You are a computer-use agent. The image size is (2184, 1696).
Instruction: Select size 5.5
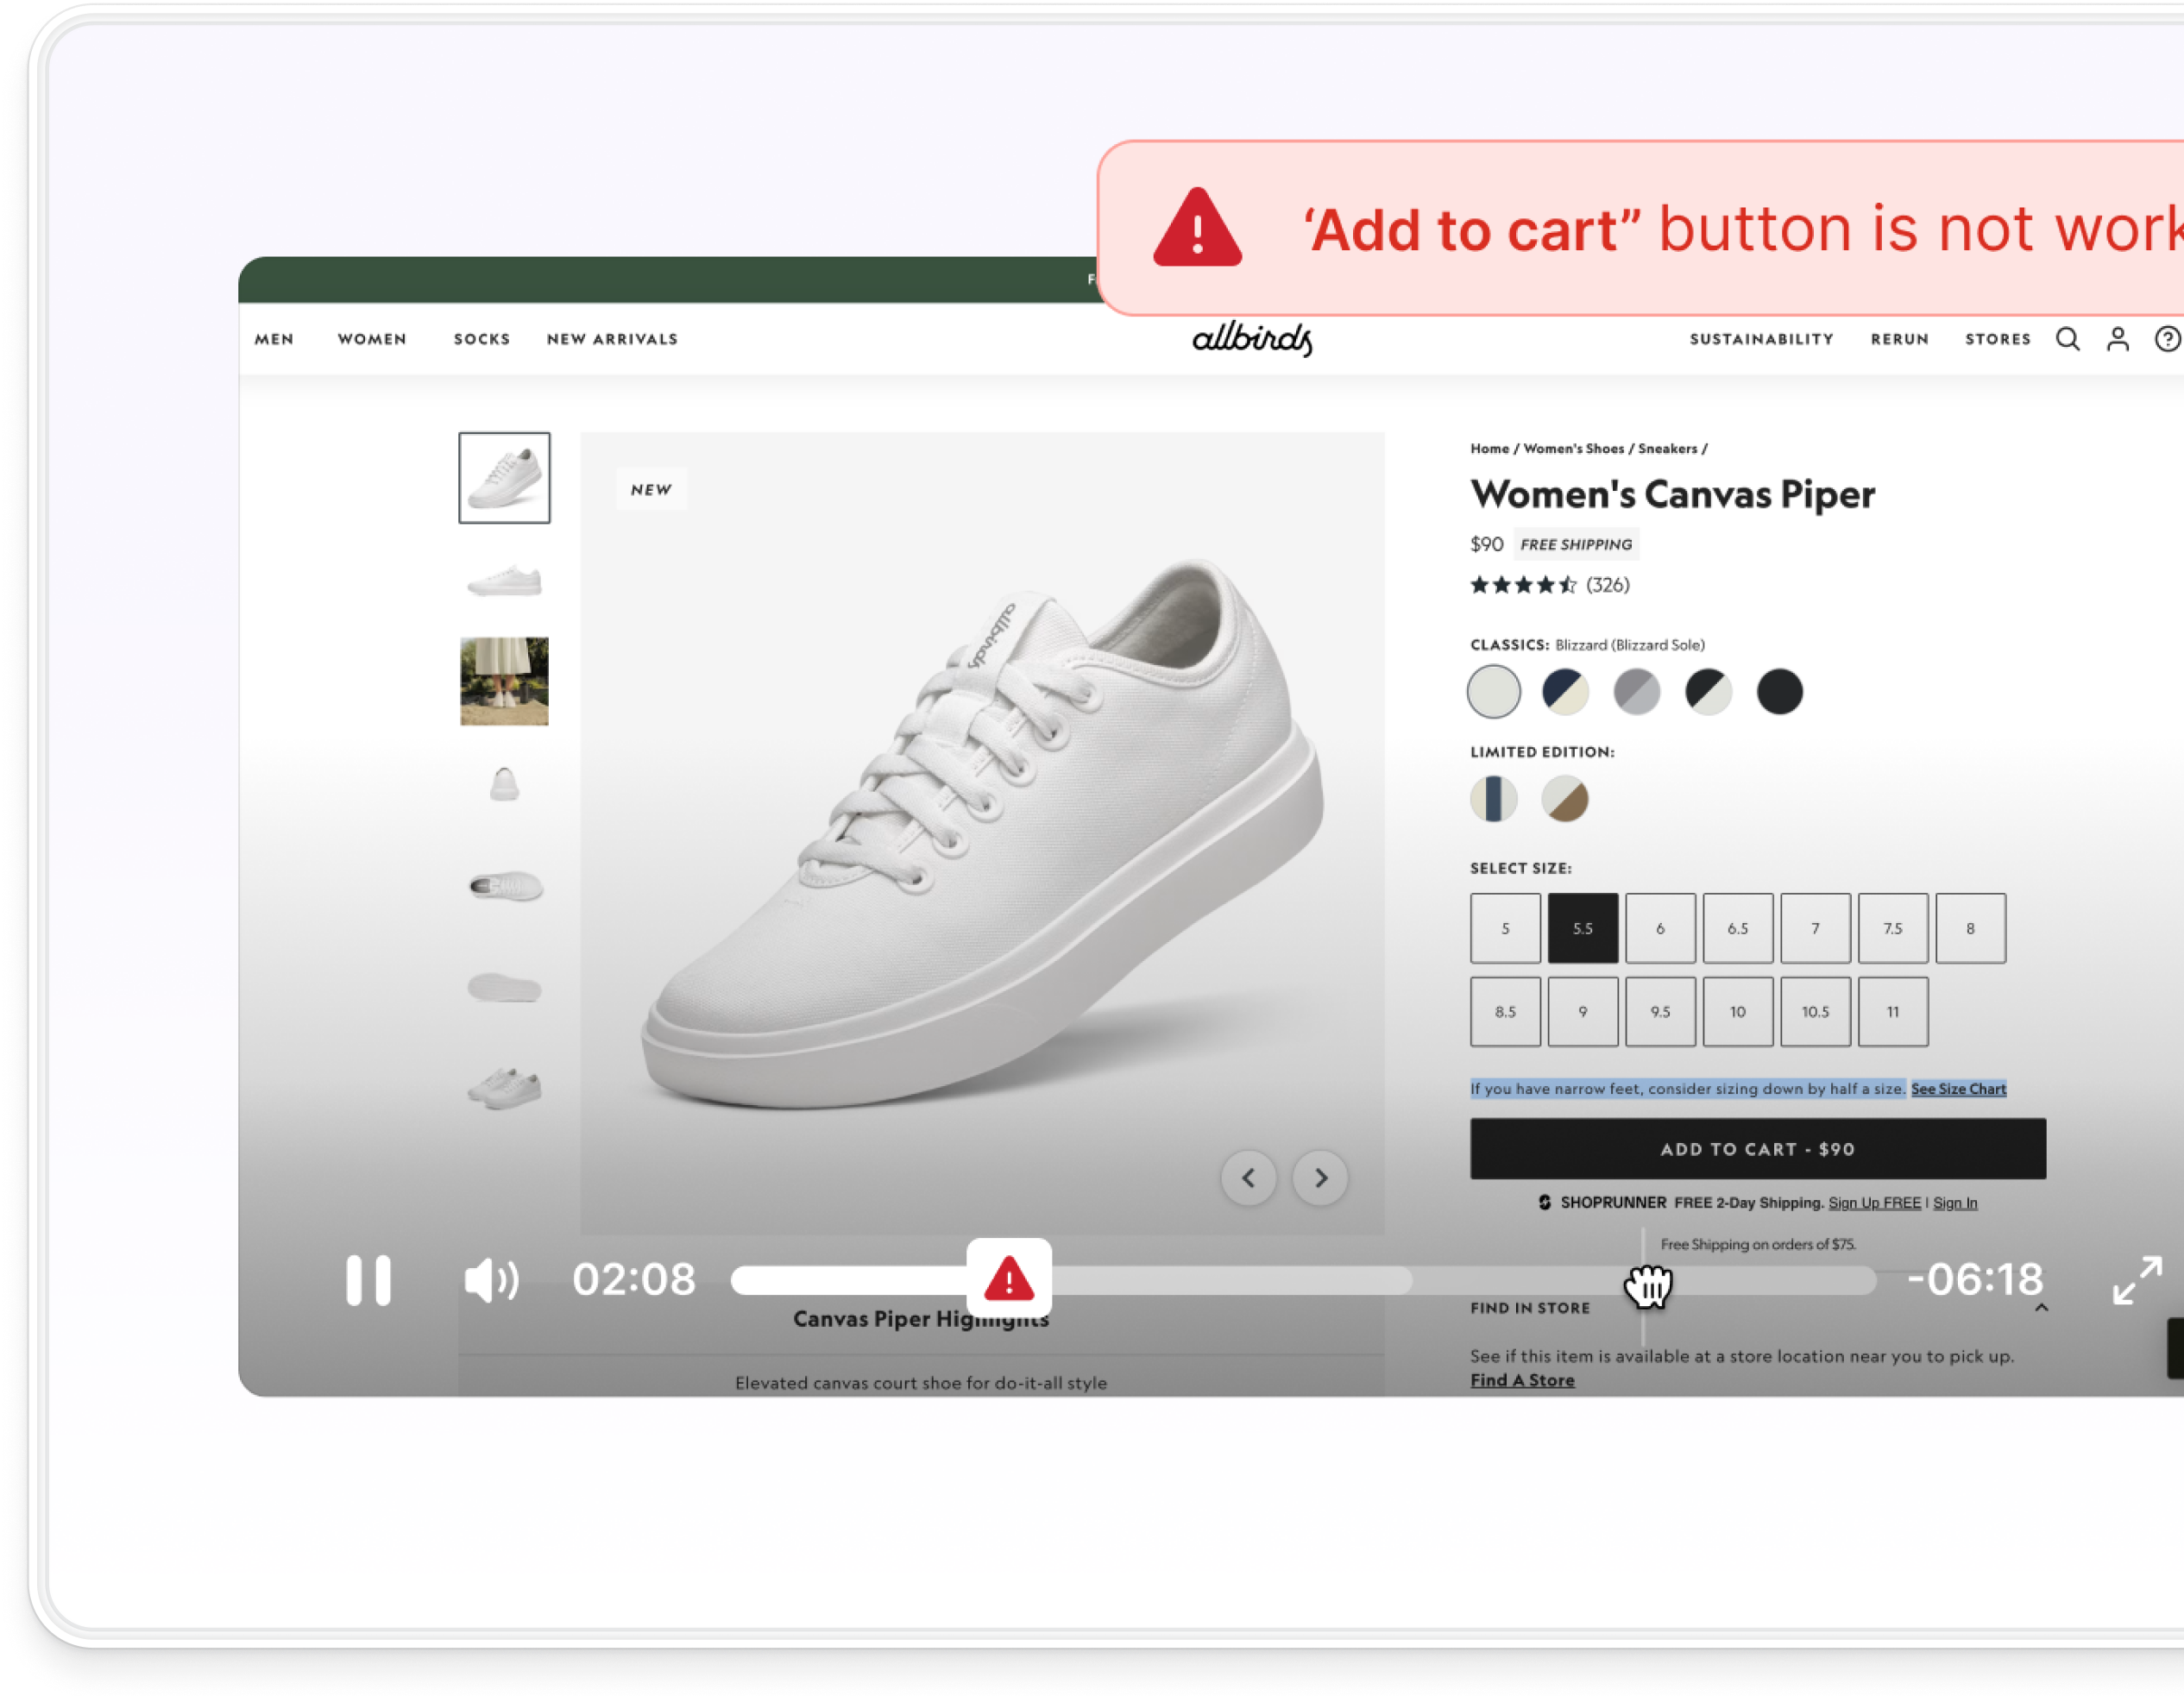tap(1583, 929)
